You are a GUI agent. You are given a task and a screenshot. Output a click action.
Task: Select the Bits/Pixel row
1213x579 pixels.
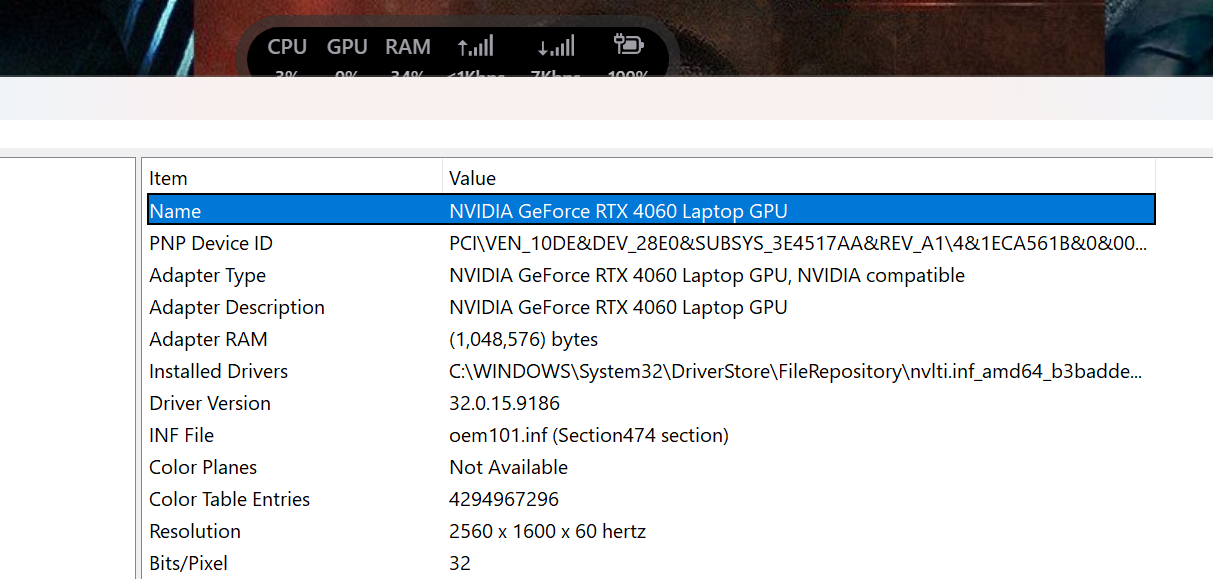(x=651, y=563)
